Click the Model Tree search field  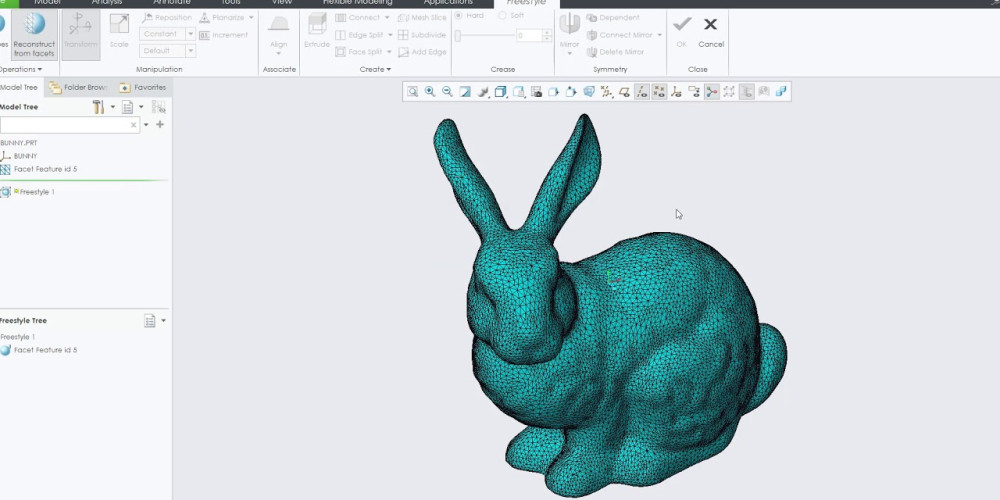70,124
